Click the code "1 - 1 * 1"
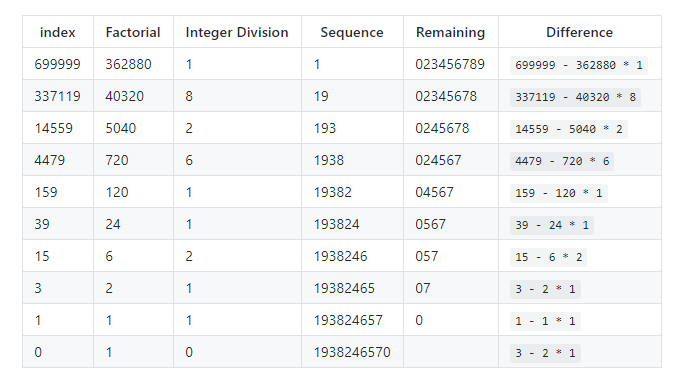The image size is (683, 385). 545,321
